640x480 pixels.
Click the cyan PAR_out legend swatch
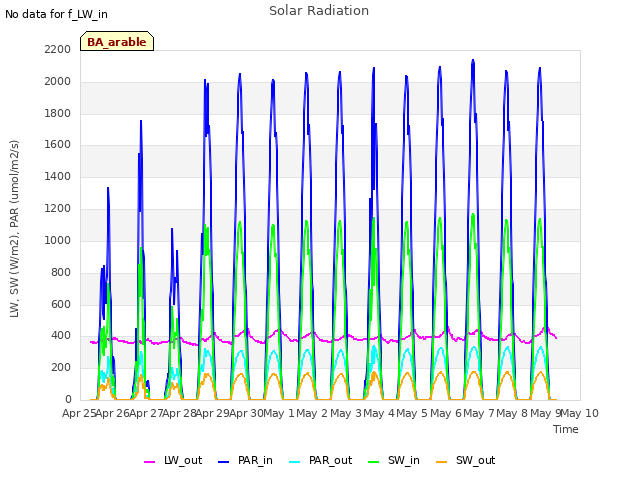click(294, 462)
